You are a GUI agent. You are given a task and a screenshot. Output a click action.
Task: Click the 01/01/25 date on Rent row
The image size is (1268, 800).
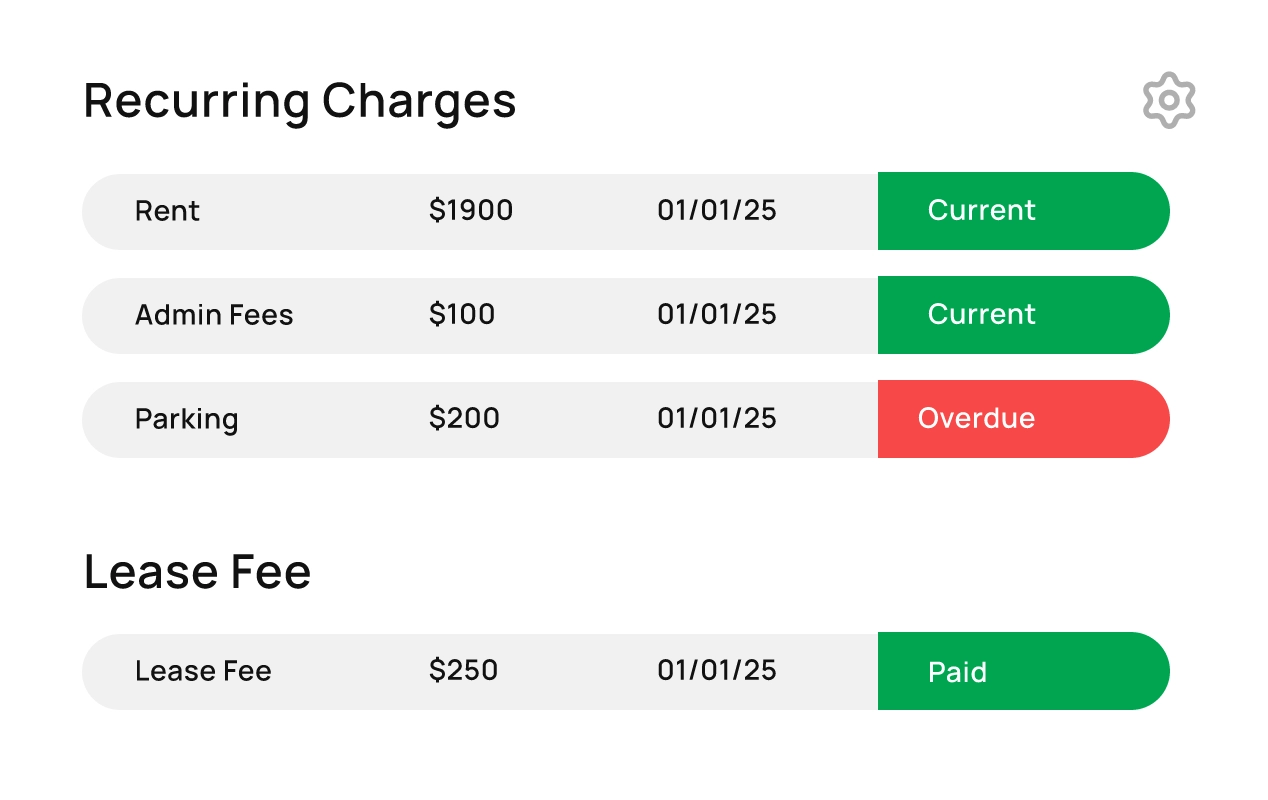(x=716, y=211)
